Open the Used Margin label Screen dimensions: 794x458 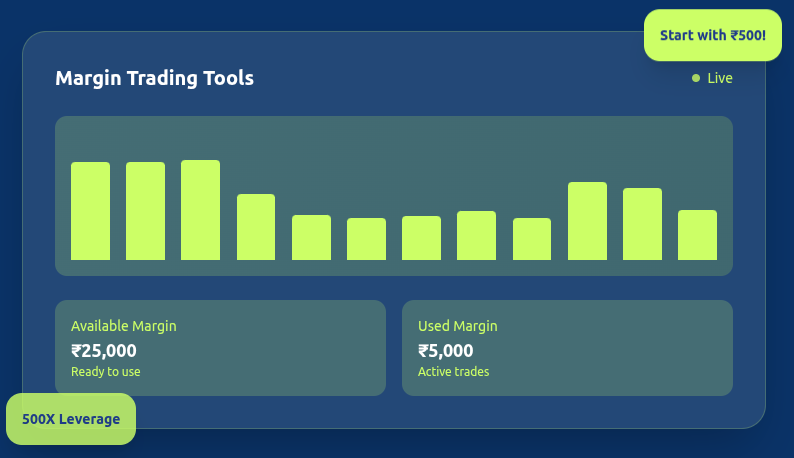(457, 326)
